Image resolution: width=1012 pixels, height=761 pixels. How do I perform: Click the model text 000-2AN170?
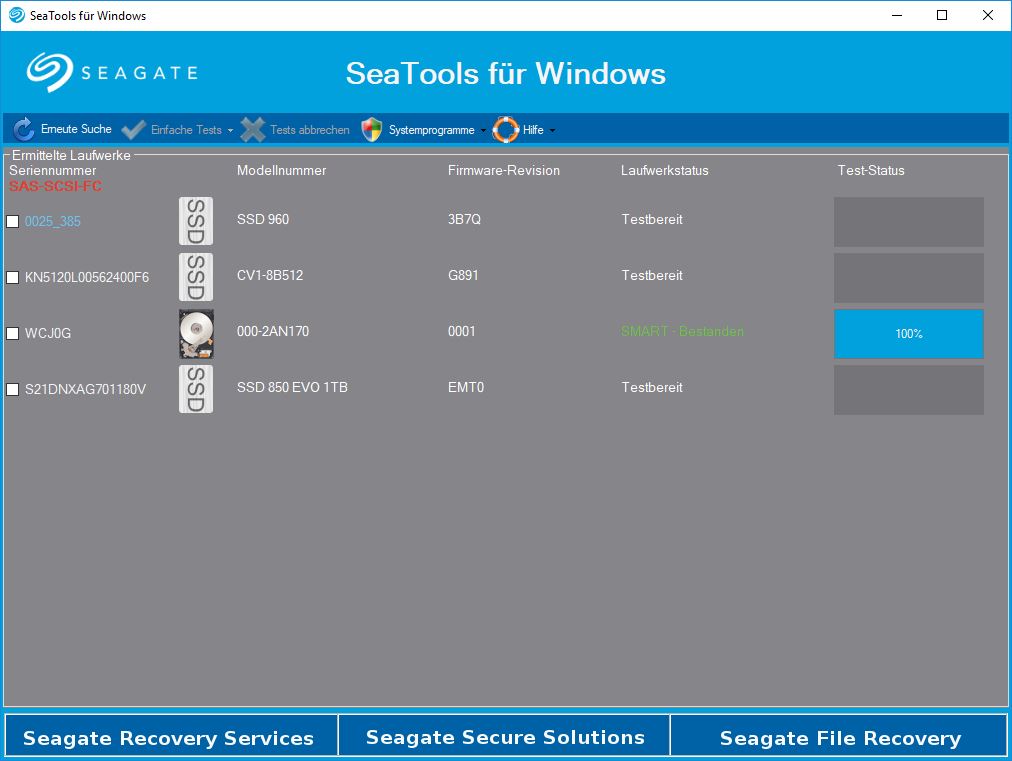coord(273,331)
